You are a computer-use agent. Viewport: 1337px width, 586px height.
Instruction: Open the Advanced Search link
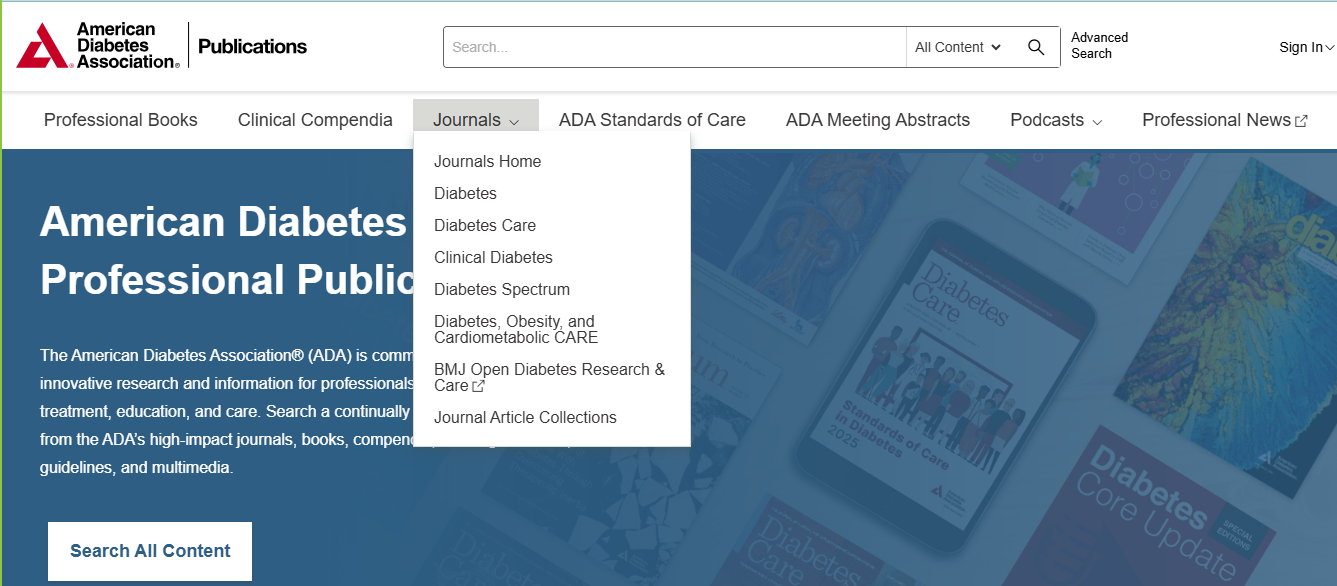coord(1099,46)
